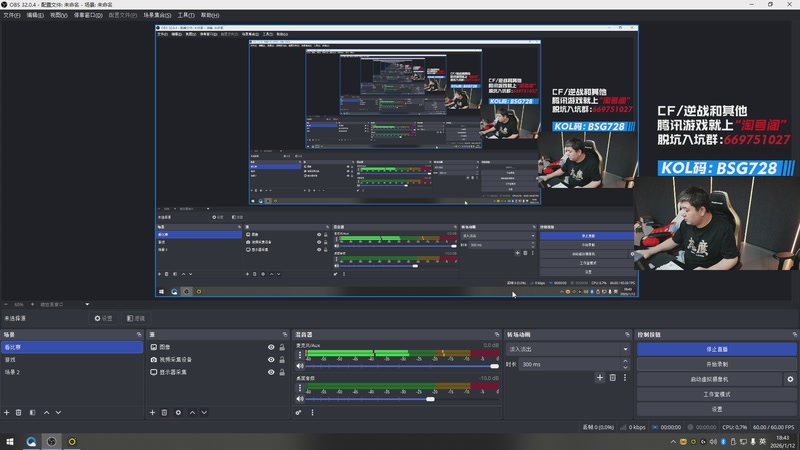The image size is (800, 450).
Task: Hide the 图像 source via eye
Action: (271, 347)
